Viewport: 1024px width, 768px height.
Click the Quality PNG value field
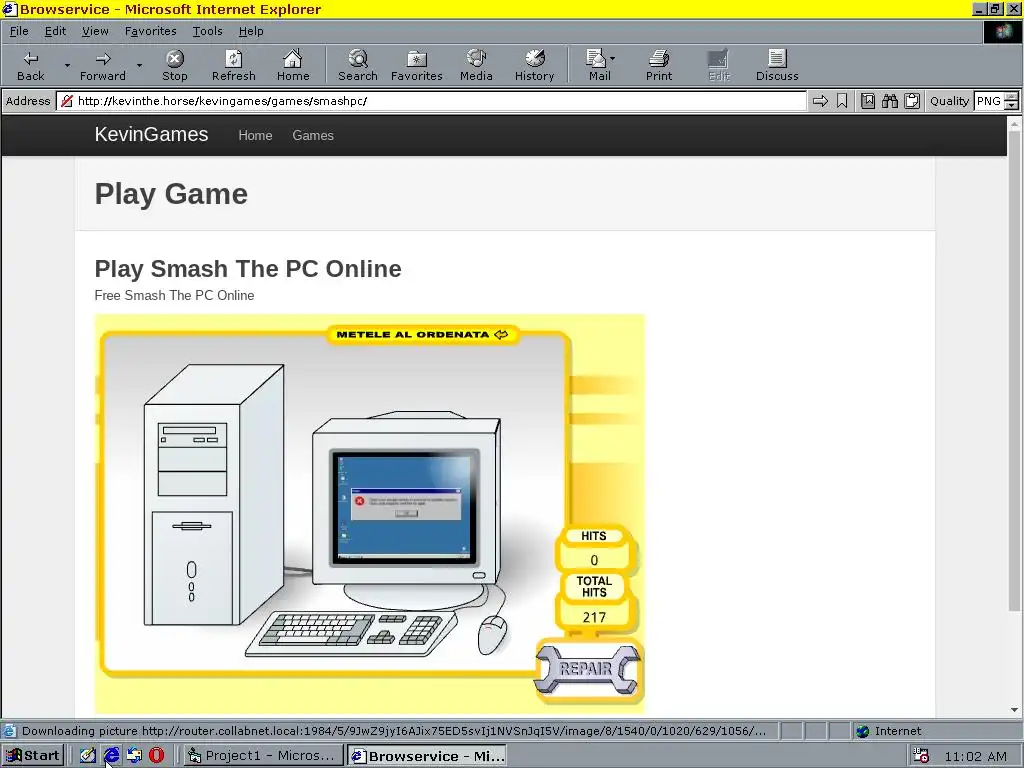coord(989,101)
